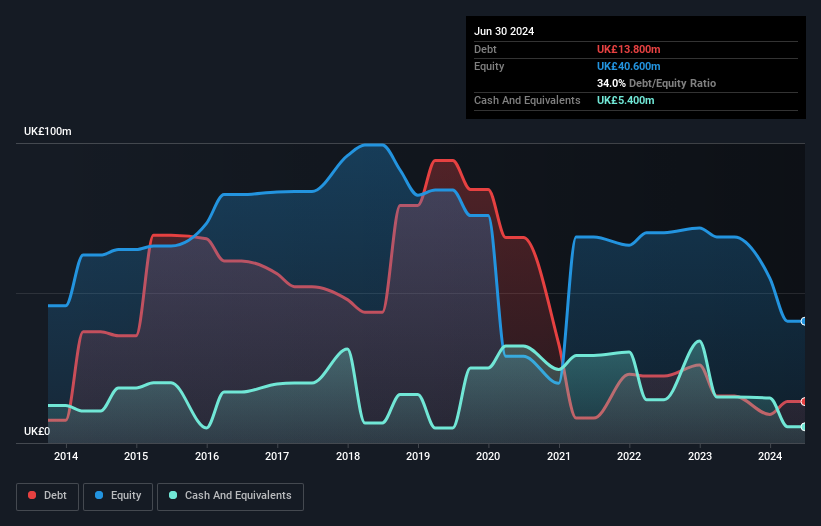Image resolution: width=821 pixels, height=526 pixels.
Task: Click the Jun 30 2024 tooltip date
Action: point(504,31)
